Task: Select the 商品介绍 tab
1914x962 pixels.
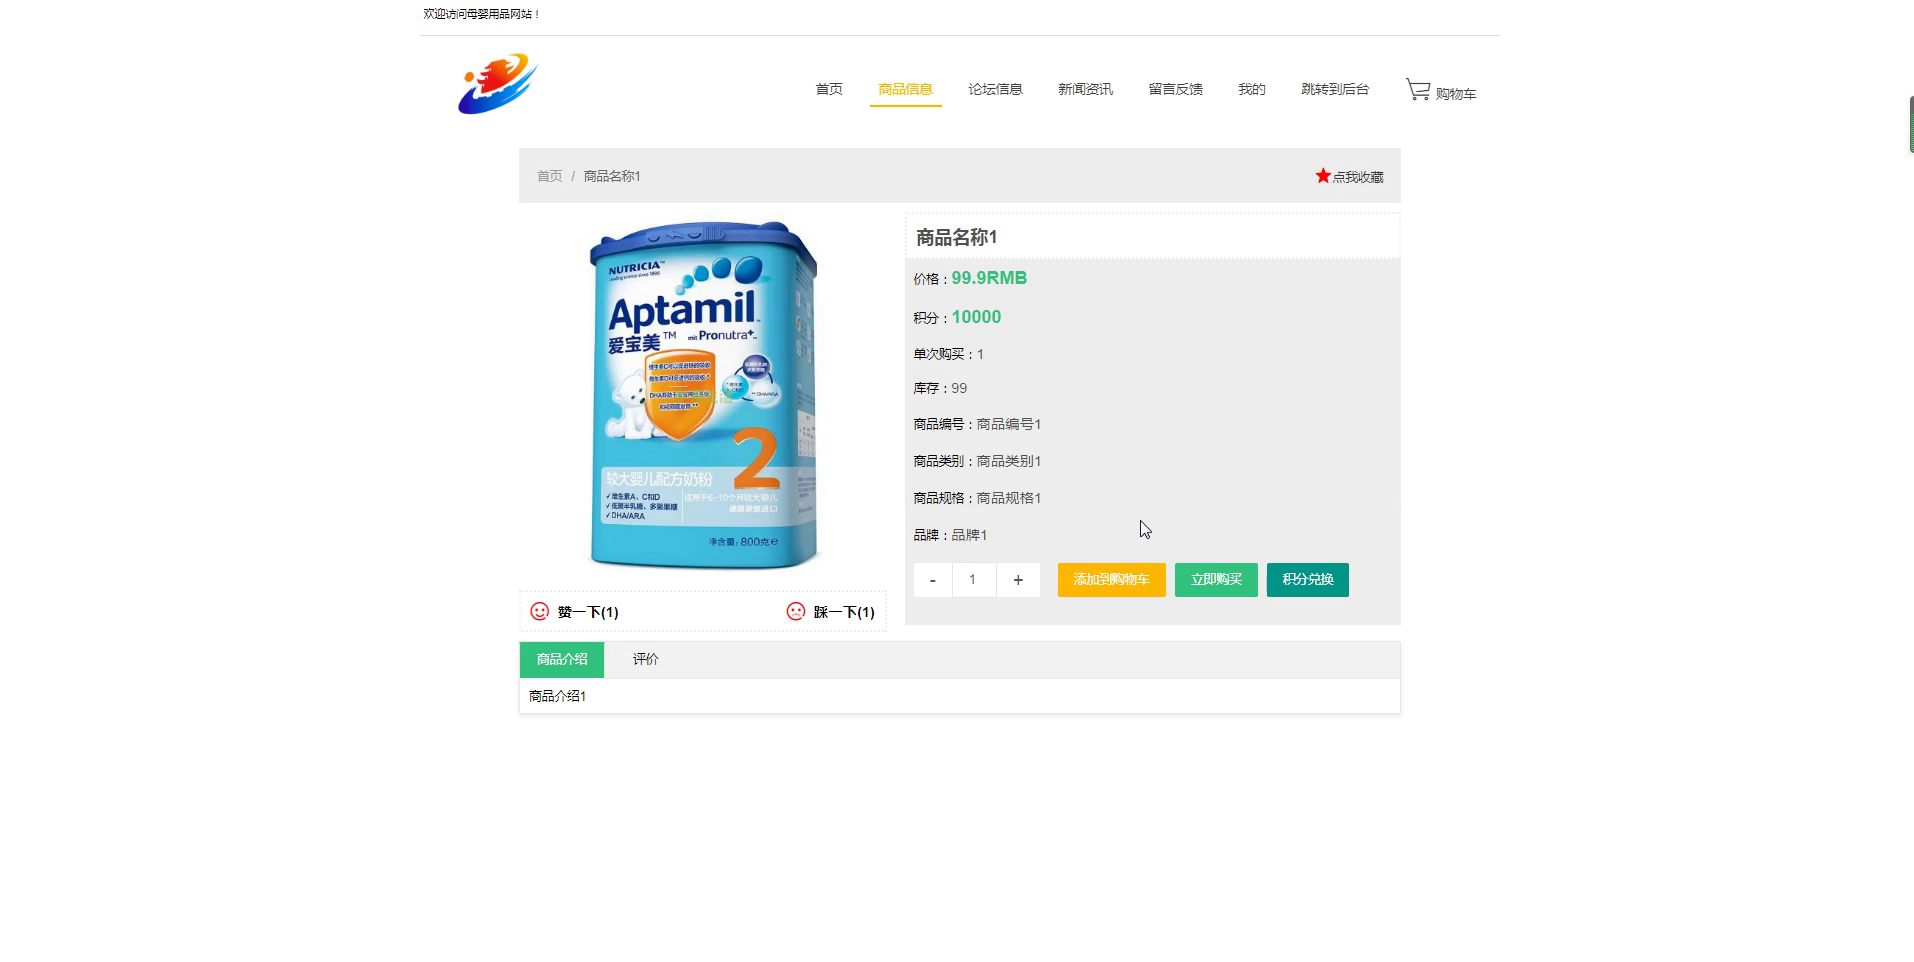Action: [562, 660]
